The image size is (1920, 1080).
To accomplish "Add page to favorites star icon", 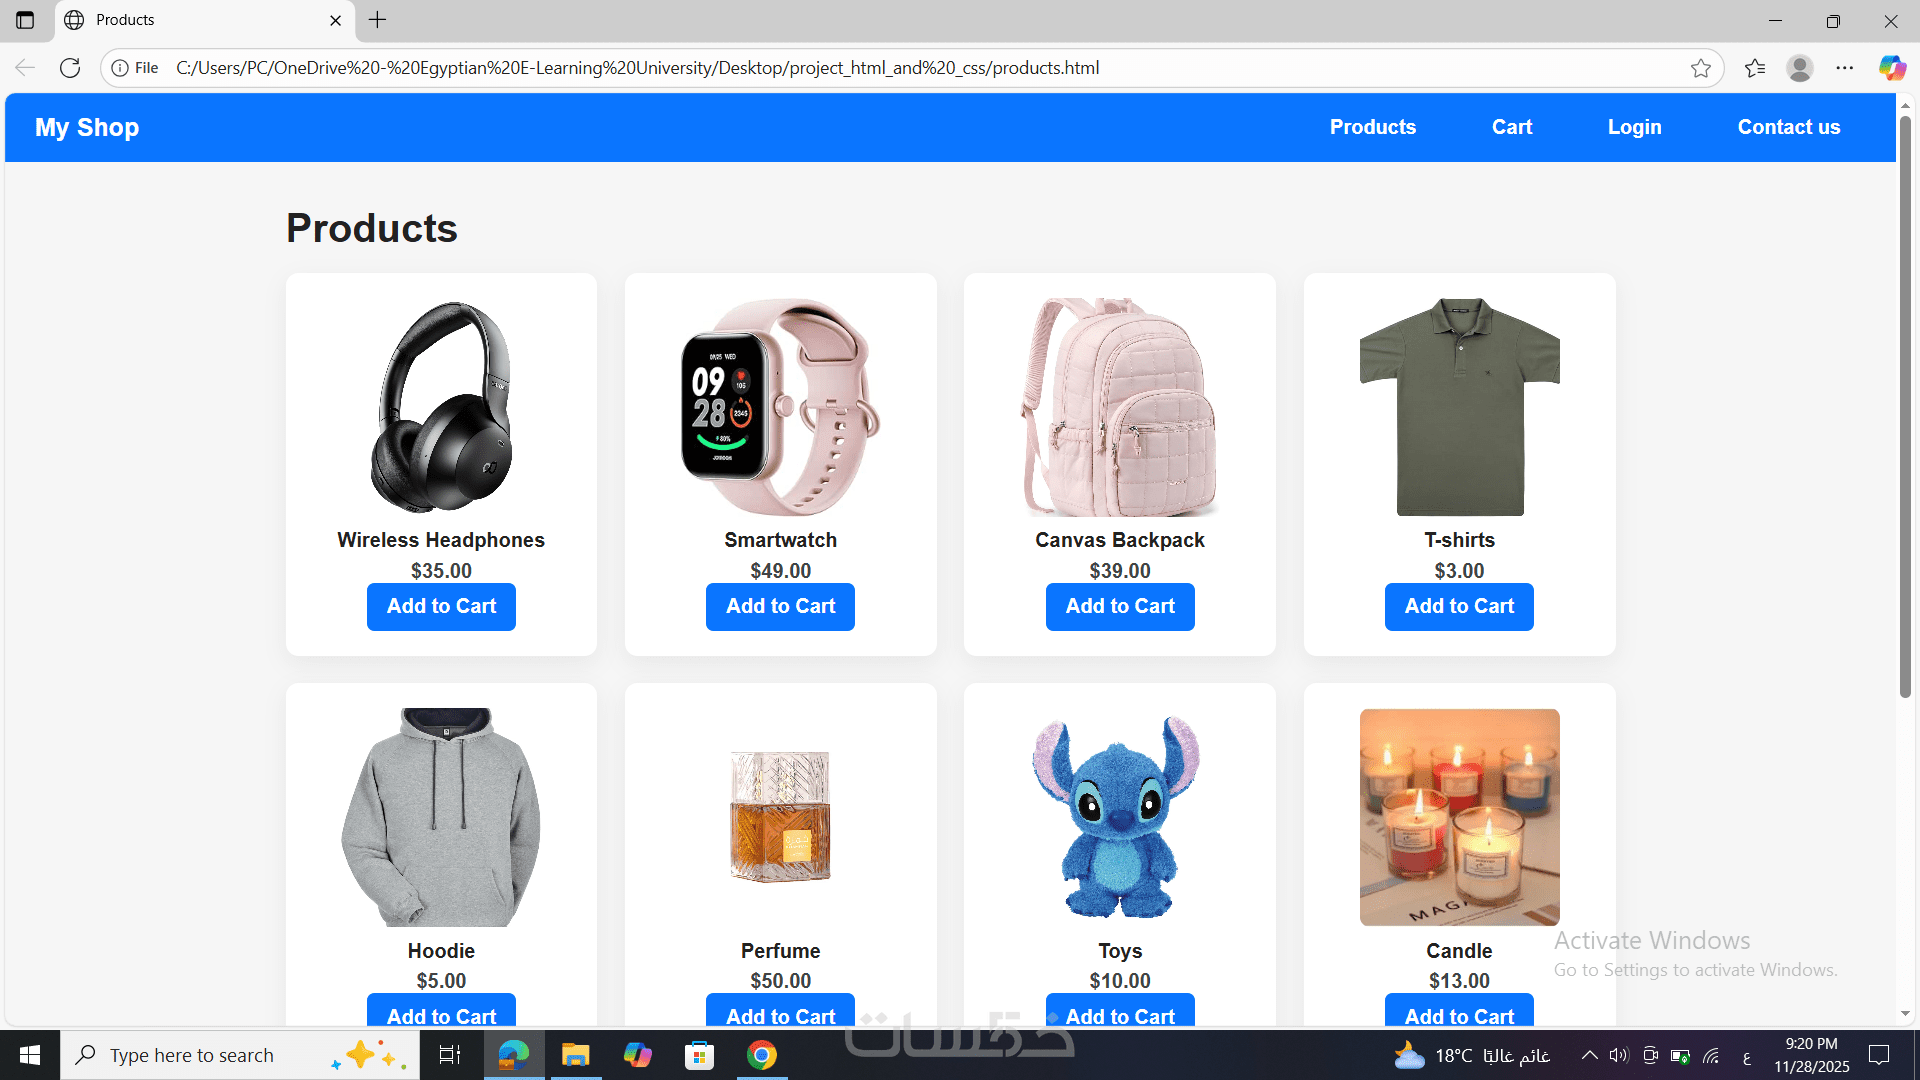I will coord(1701,68).
